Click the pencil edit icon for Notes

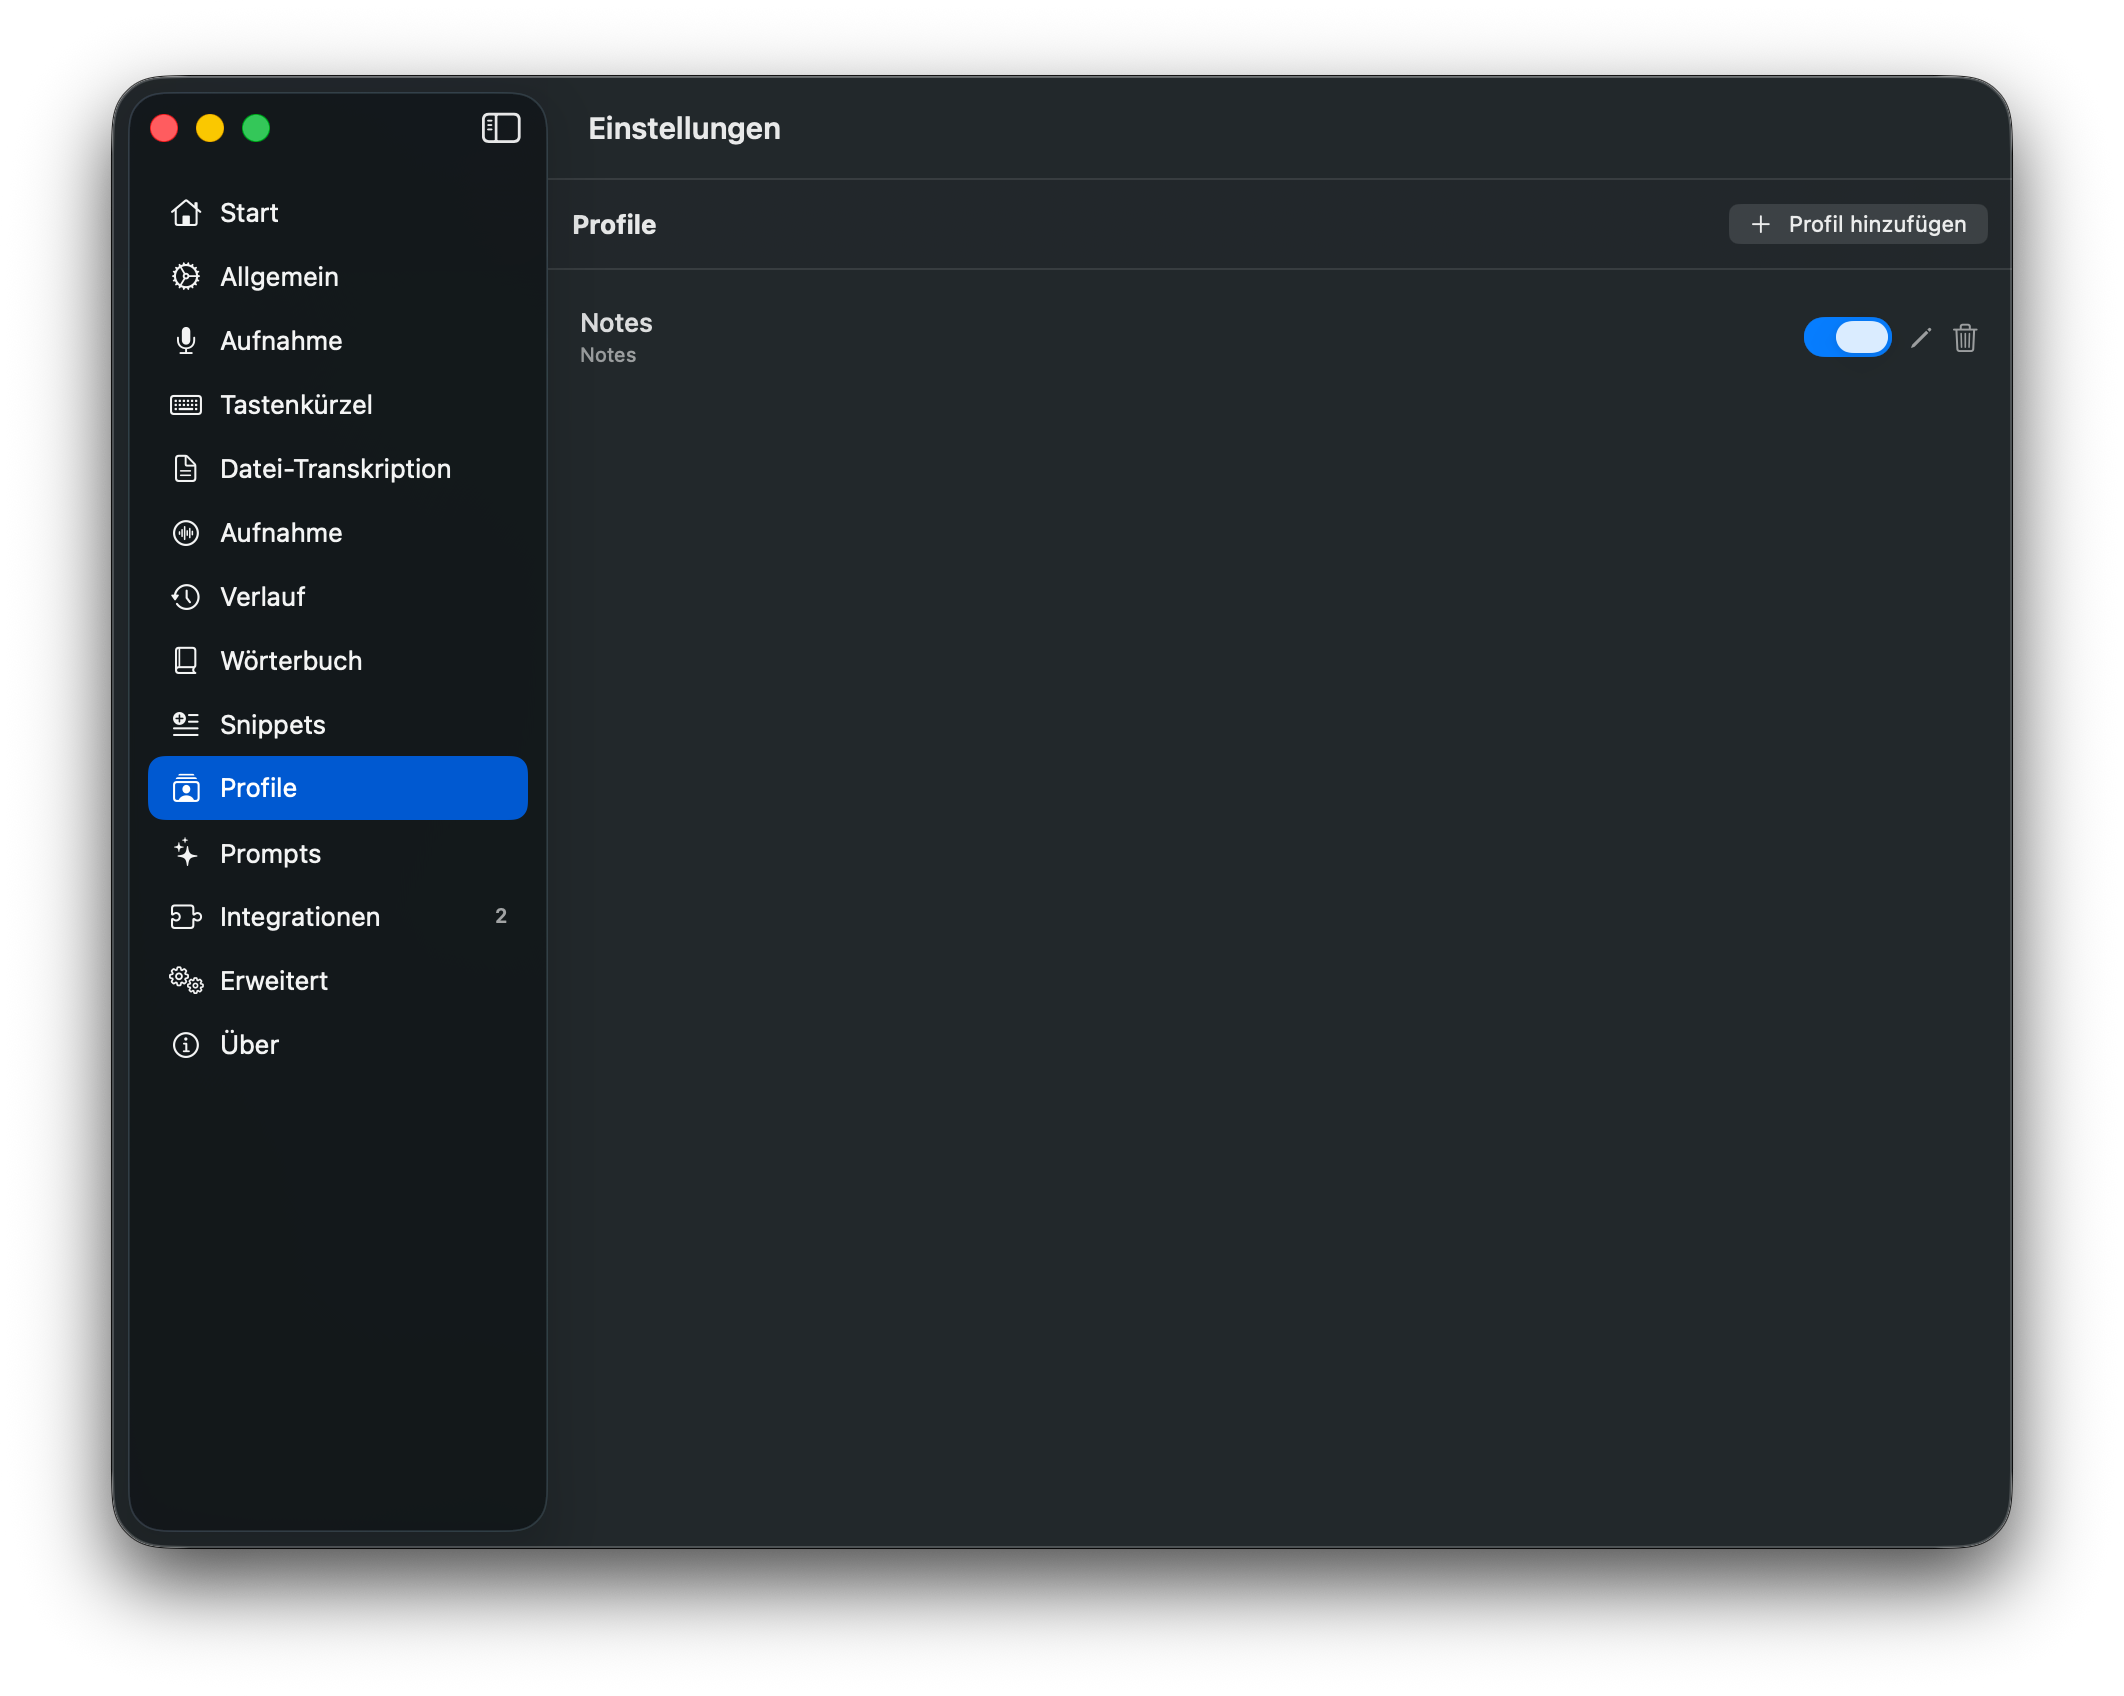click(x=1920, y=338)
